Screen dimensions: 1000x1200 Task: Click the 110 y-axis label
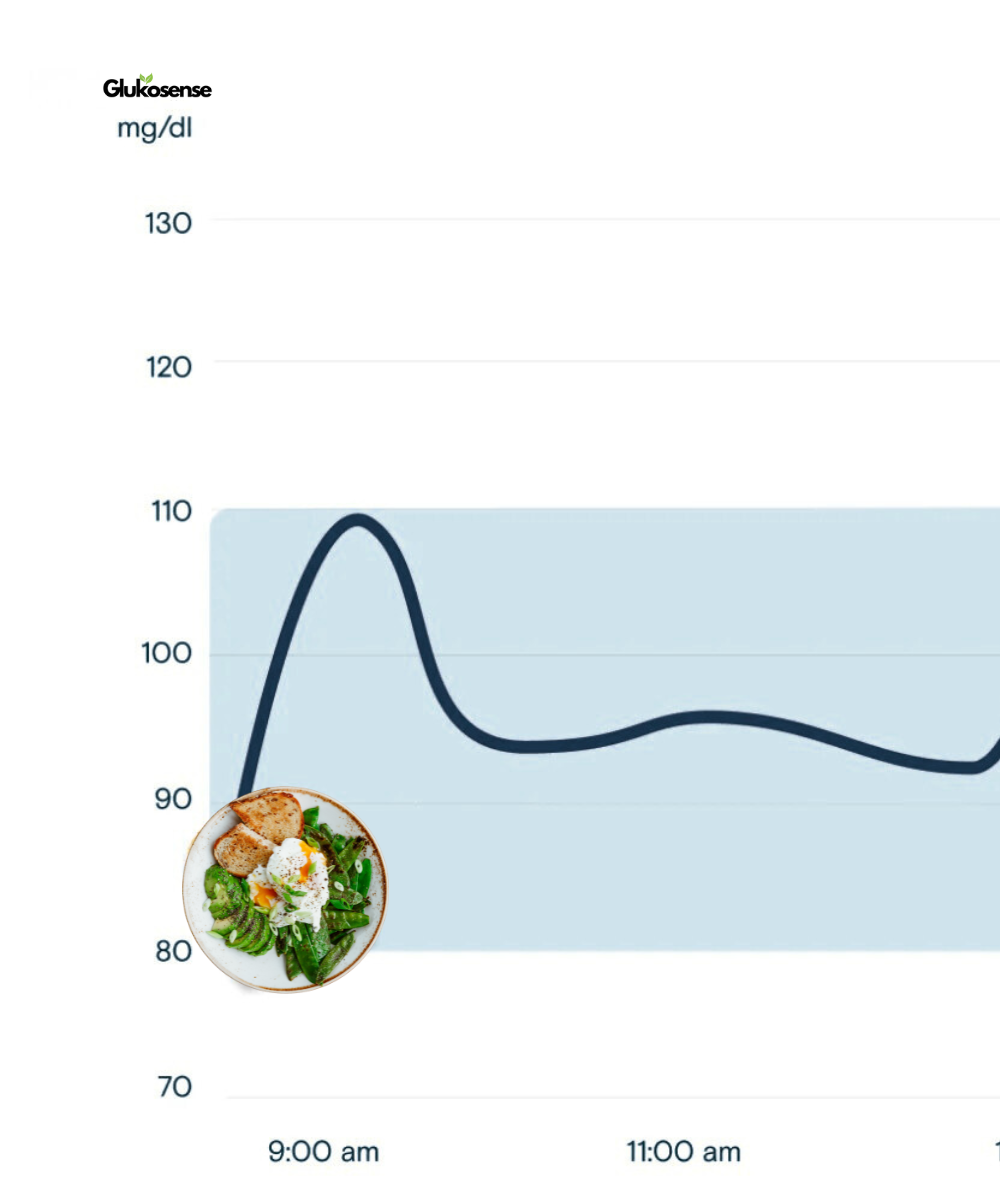167,512
